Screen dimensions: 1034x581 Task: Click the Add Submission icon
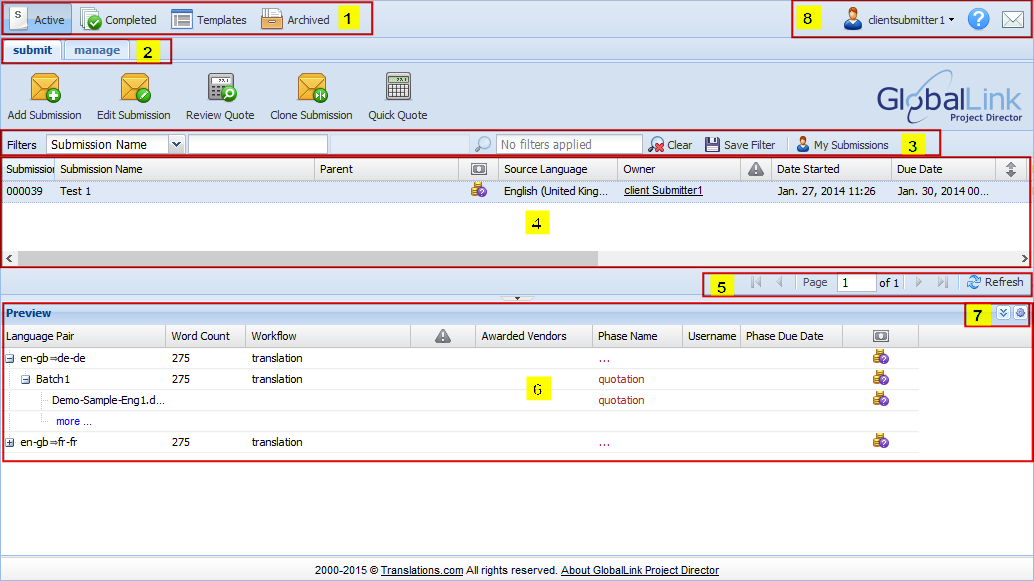[x=45, y=89]
